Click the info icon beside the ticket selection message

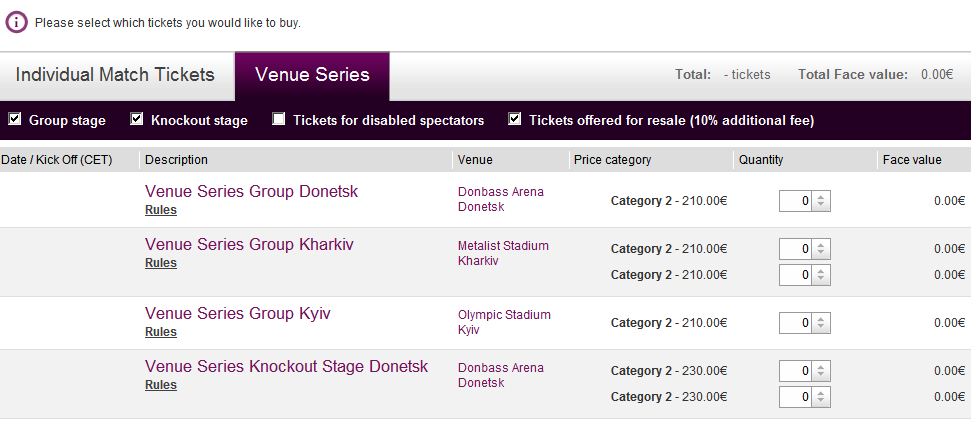click(x=17, y=21)
